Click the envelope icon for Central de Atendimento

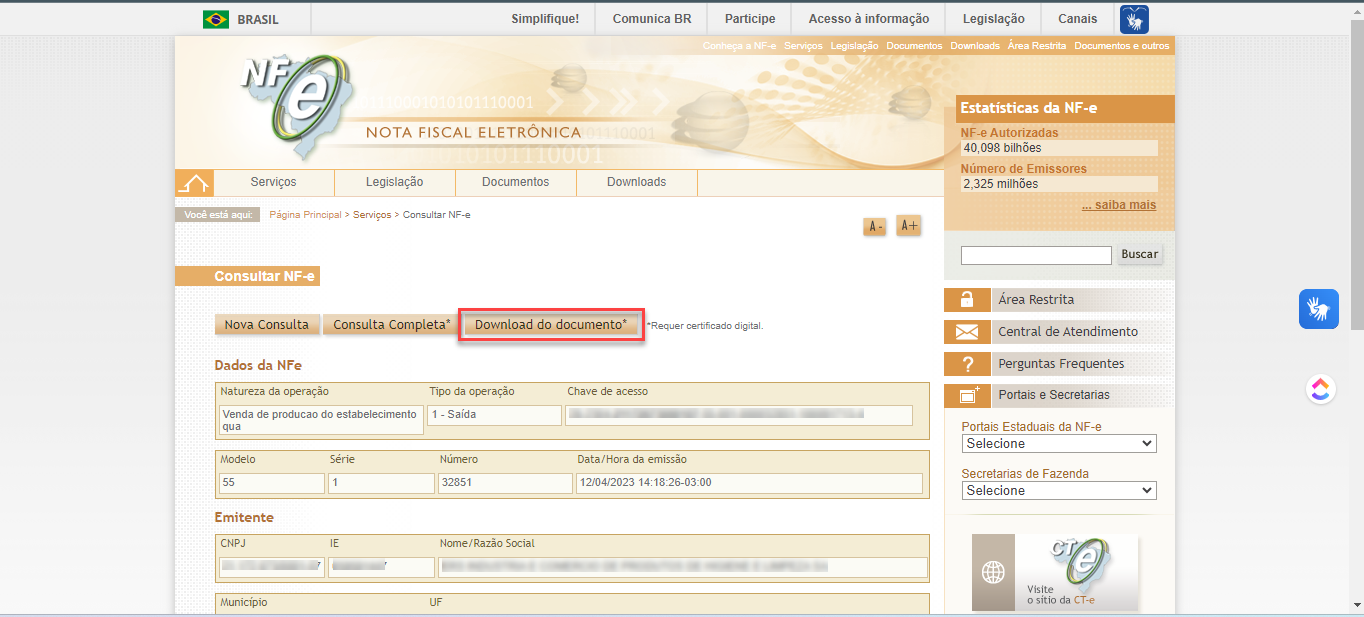pos(966,331)
